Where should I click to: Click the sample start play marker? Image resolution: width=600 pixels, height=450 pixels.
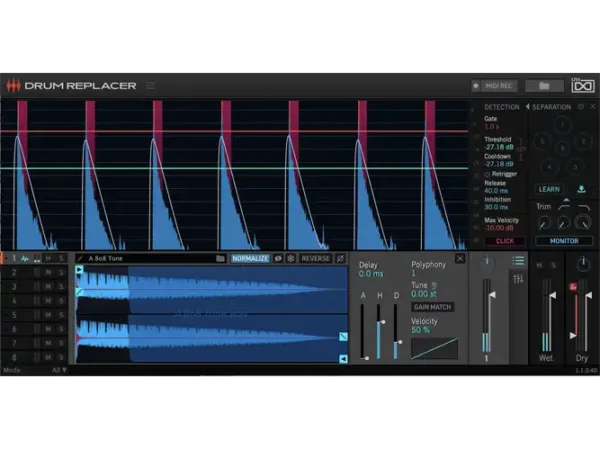tap(79, 270)
